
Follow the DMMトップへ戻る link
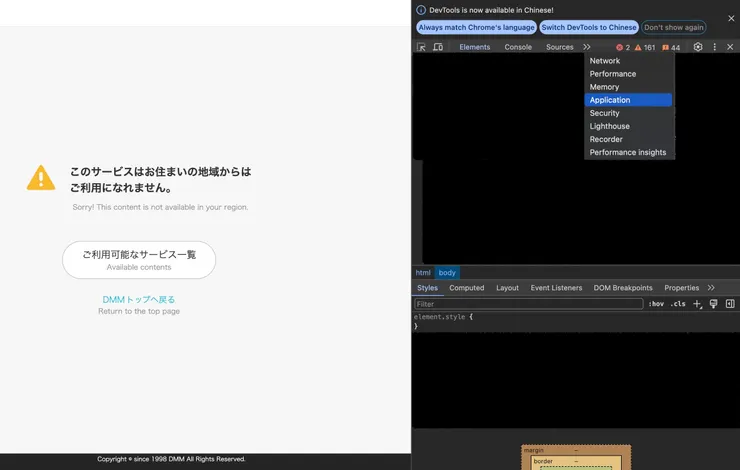(x=139, y=300)
